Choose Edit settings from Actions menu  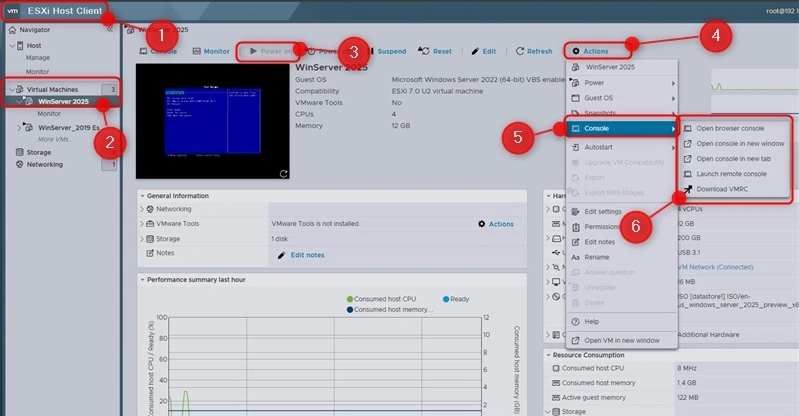pyautogui.click(x=622, y=212)
